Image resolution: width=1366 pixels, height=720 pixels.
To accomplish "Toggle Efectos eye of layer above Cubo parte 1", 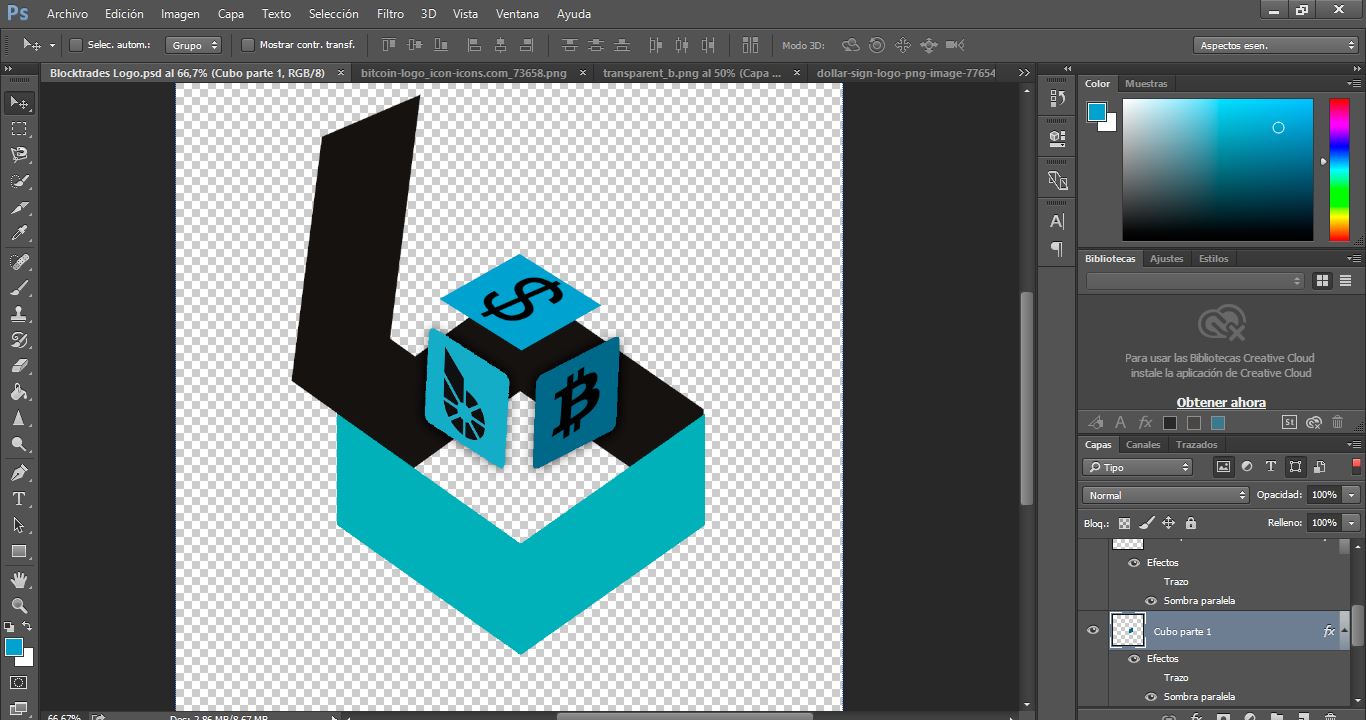I will point(1134,563).
